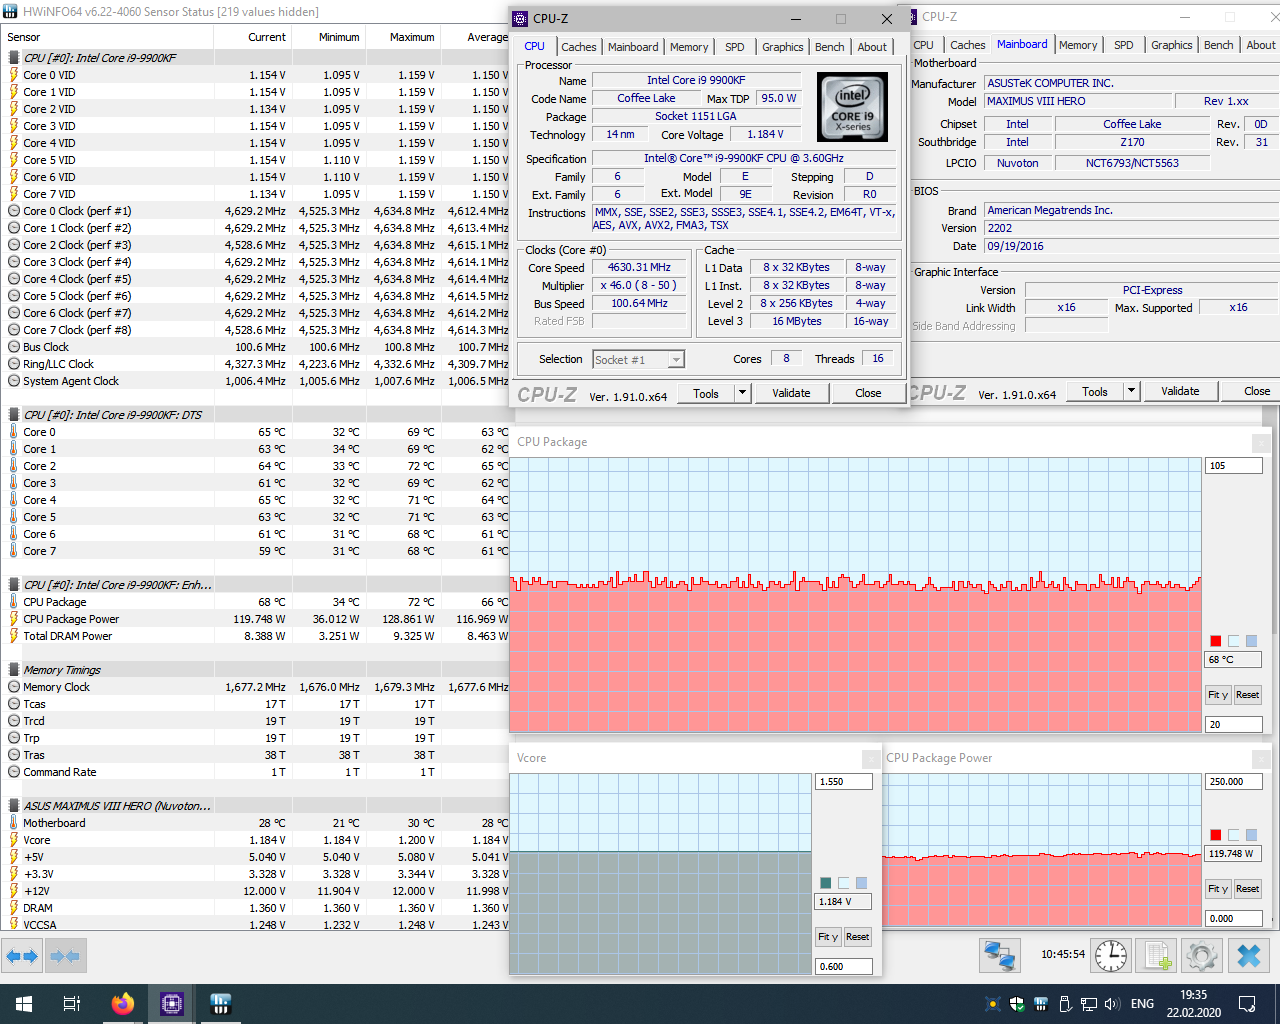The width and height of the screenshot is (1280, 1024).
Task: Open Windows Security shield in system tray
Action: coord(1017,1004)
